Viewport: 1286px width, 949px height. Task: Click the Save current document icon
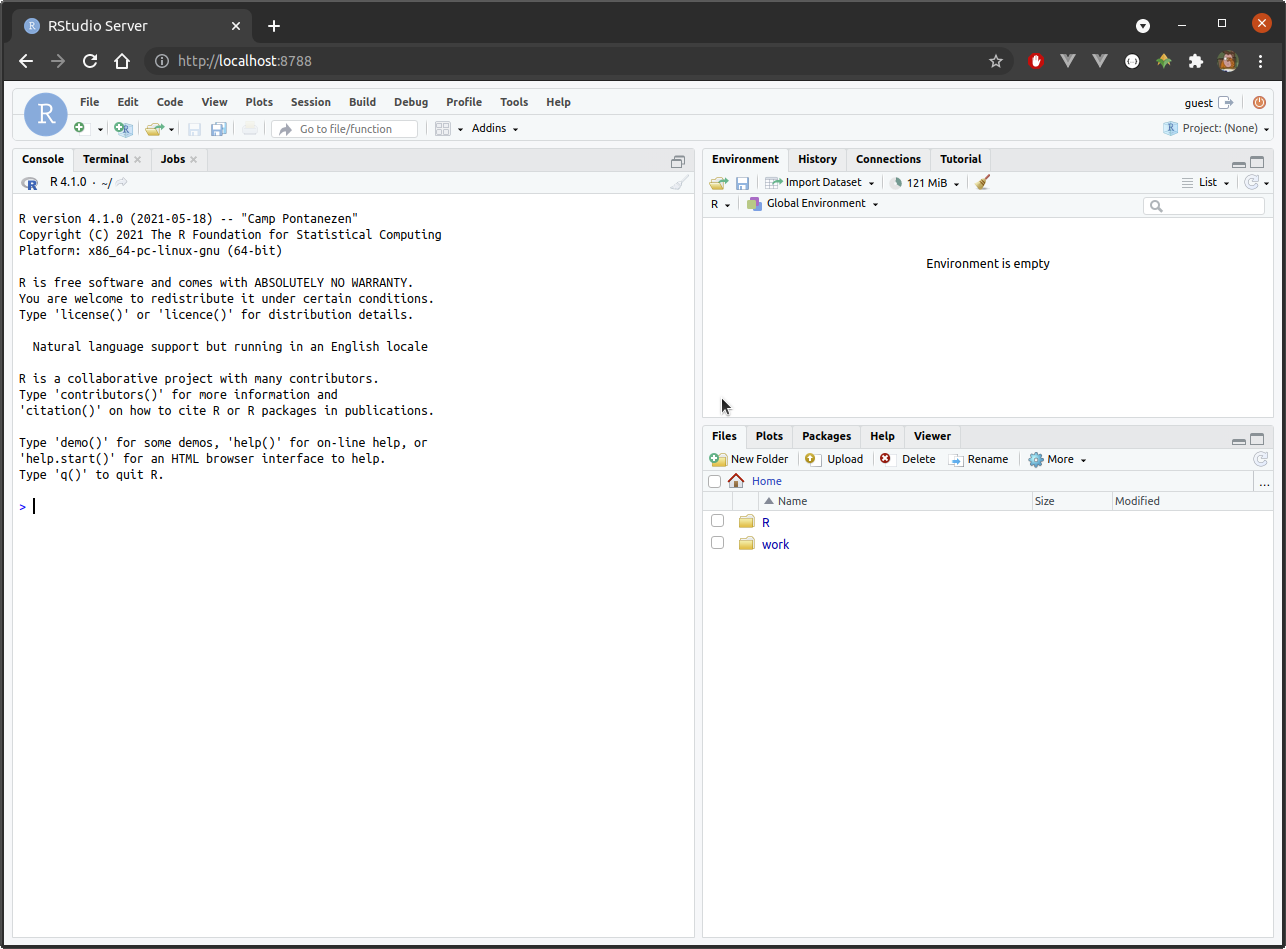(194, 128)
